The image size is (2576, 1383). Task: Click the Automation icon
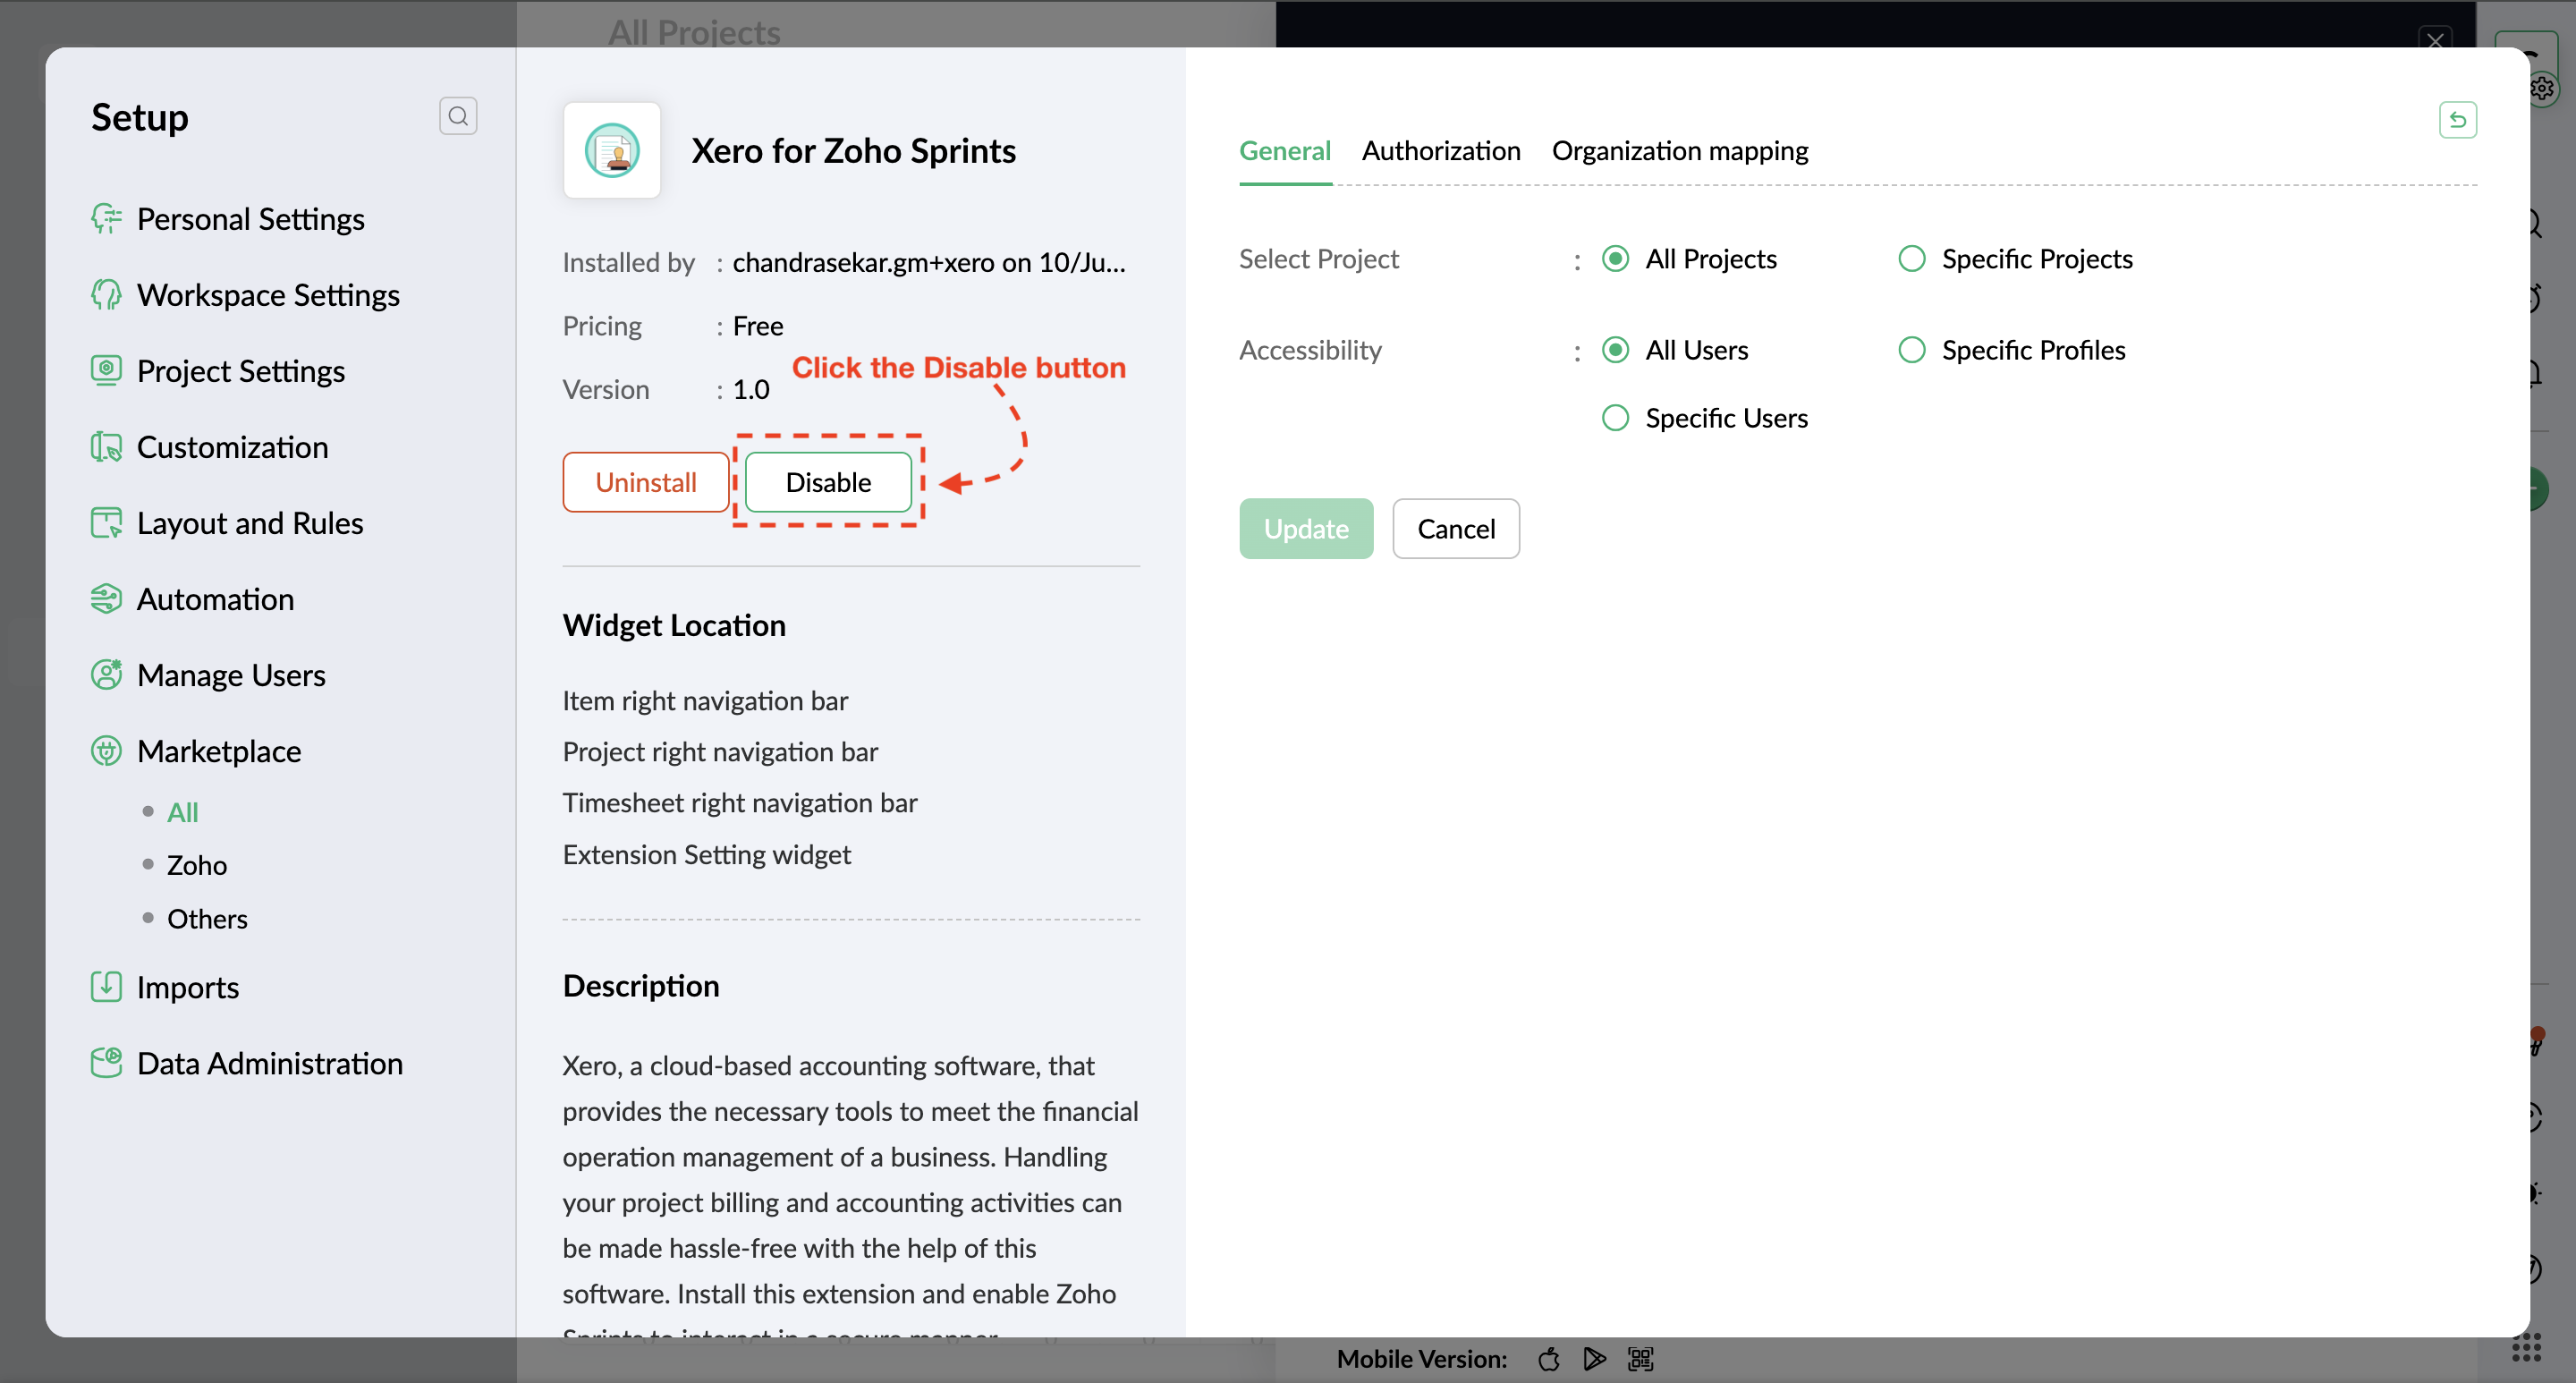106,598
